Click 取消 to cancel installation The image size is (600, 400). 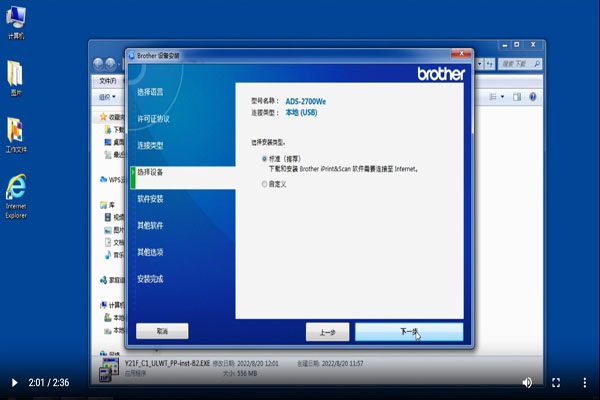coord(162,331)
